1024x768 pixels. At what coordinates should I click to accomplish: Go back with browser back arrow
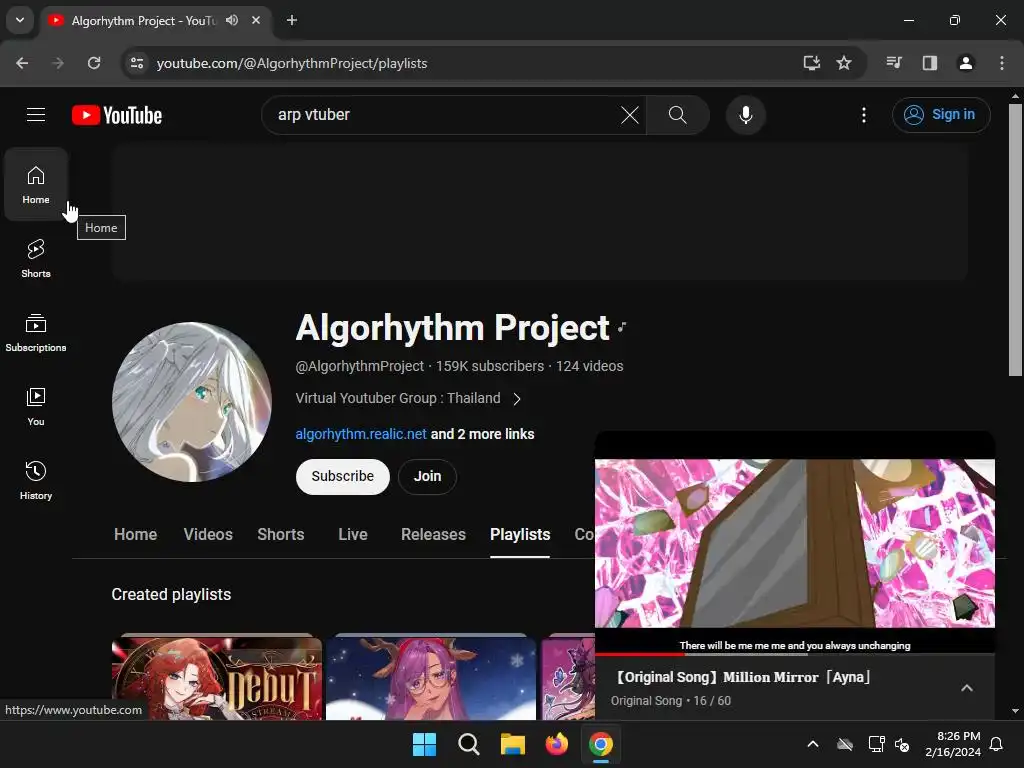click(22, 63)
